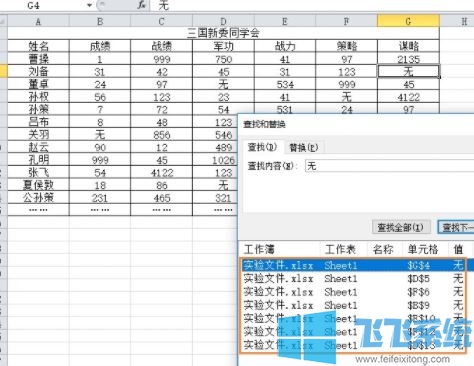Click the cell with value 2135

(x=408, y=59)
